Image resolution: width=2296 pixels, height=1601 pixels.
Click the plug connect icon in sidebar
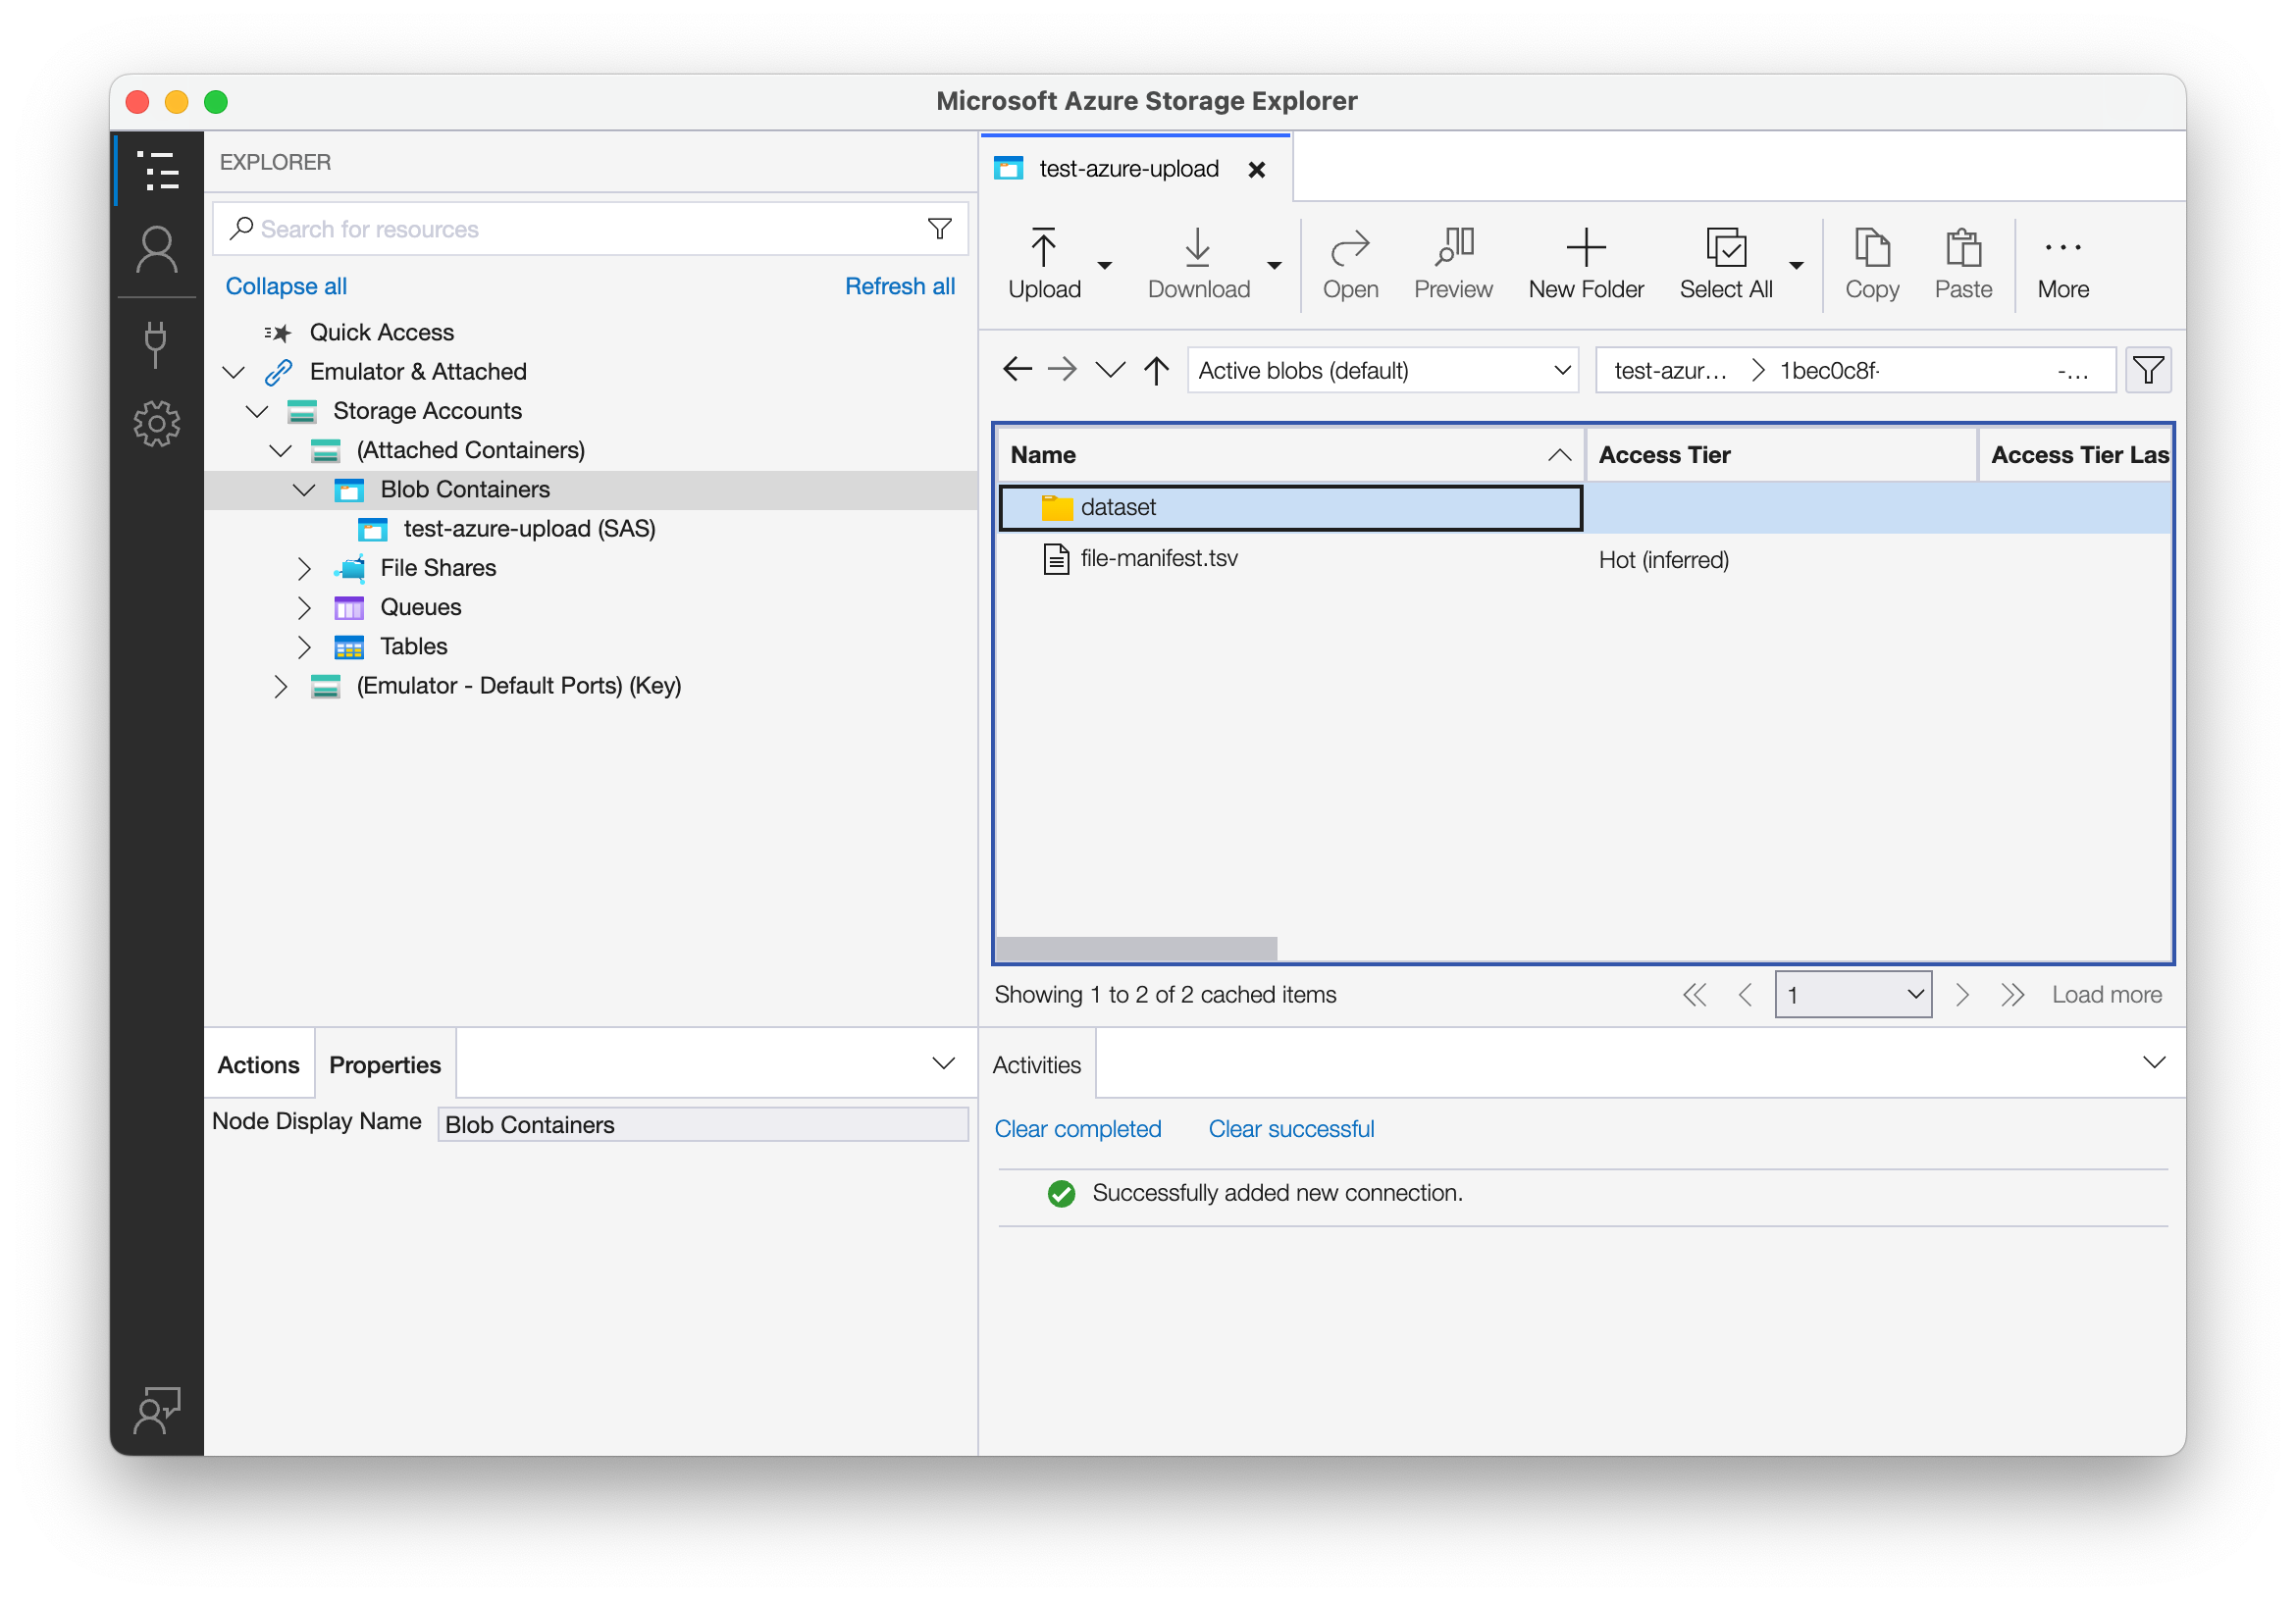[156, 343]
